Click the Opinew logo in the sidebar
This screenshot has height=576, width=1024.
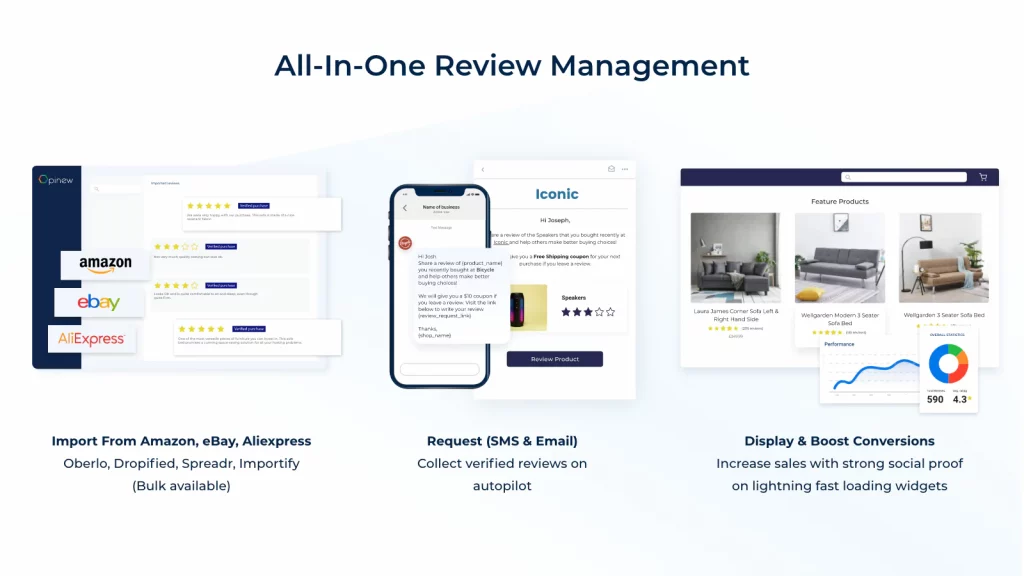point(56,180)
